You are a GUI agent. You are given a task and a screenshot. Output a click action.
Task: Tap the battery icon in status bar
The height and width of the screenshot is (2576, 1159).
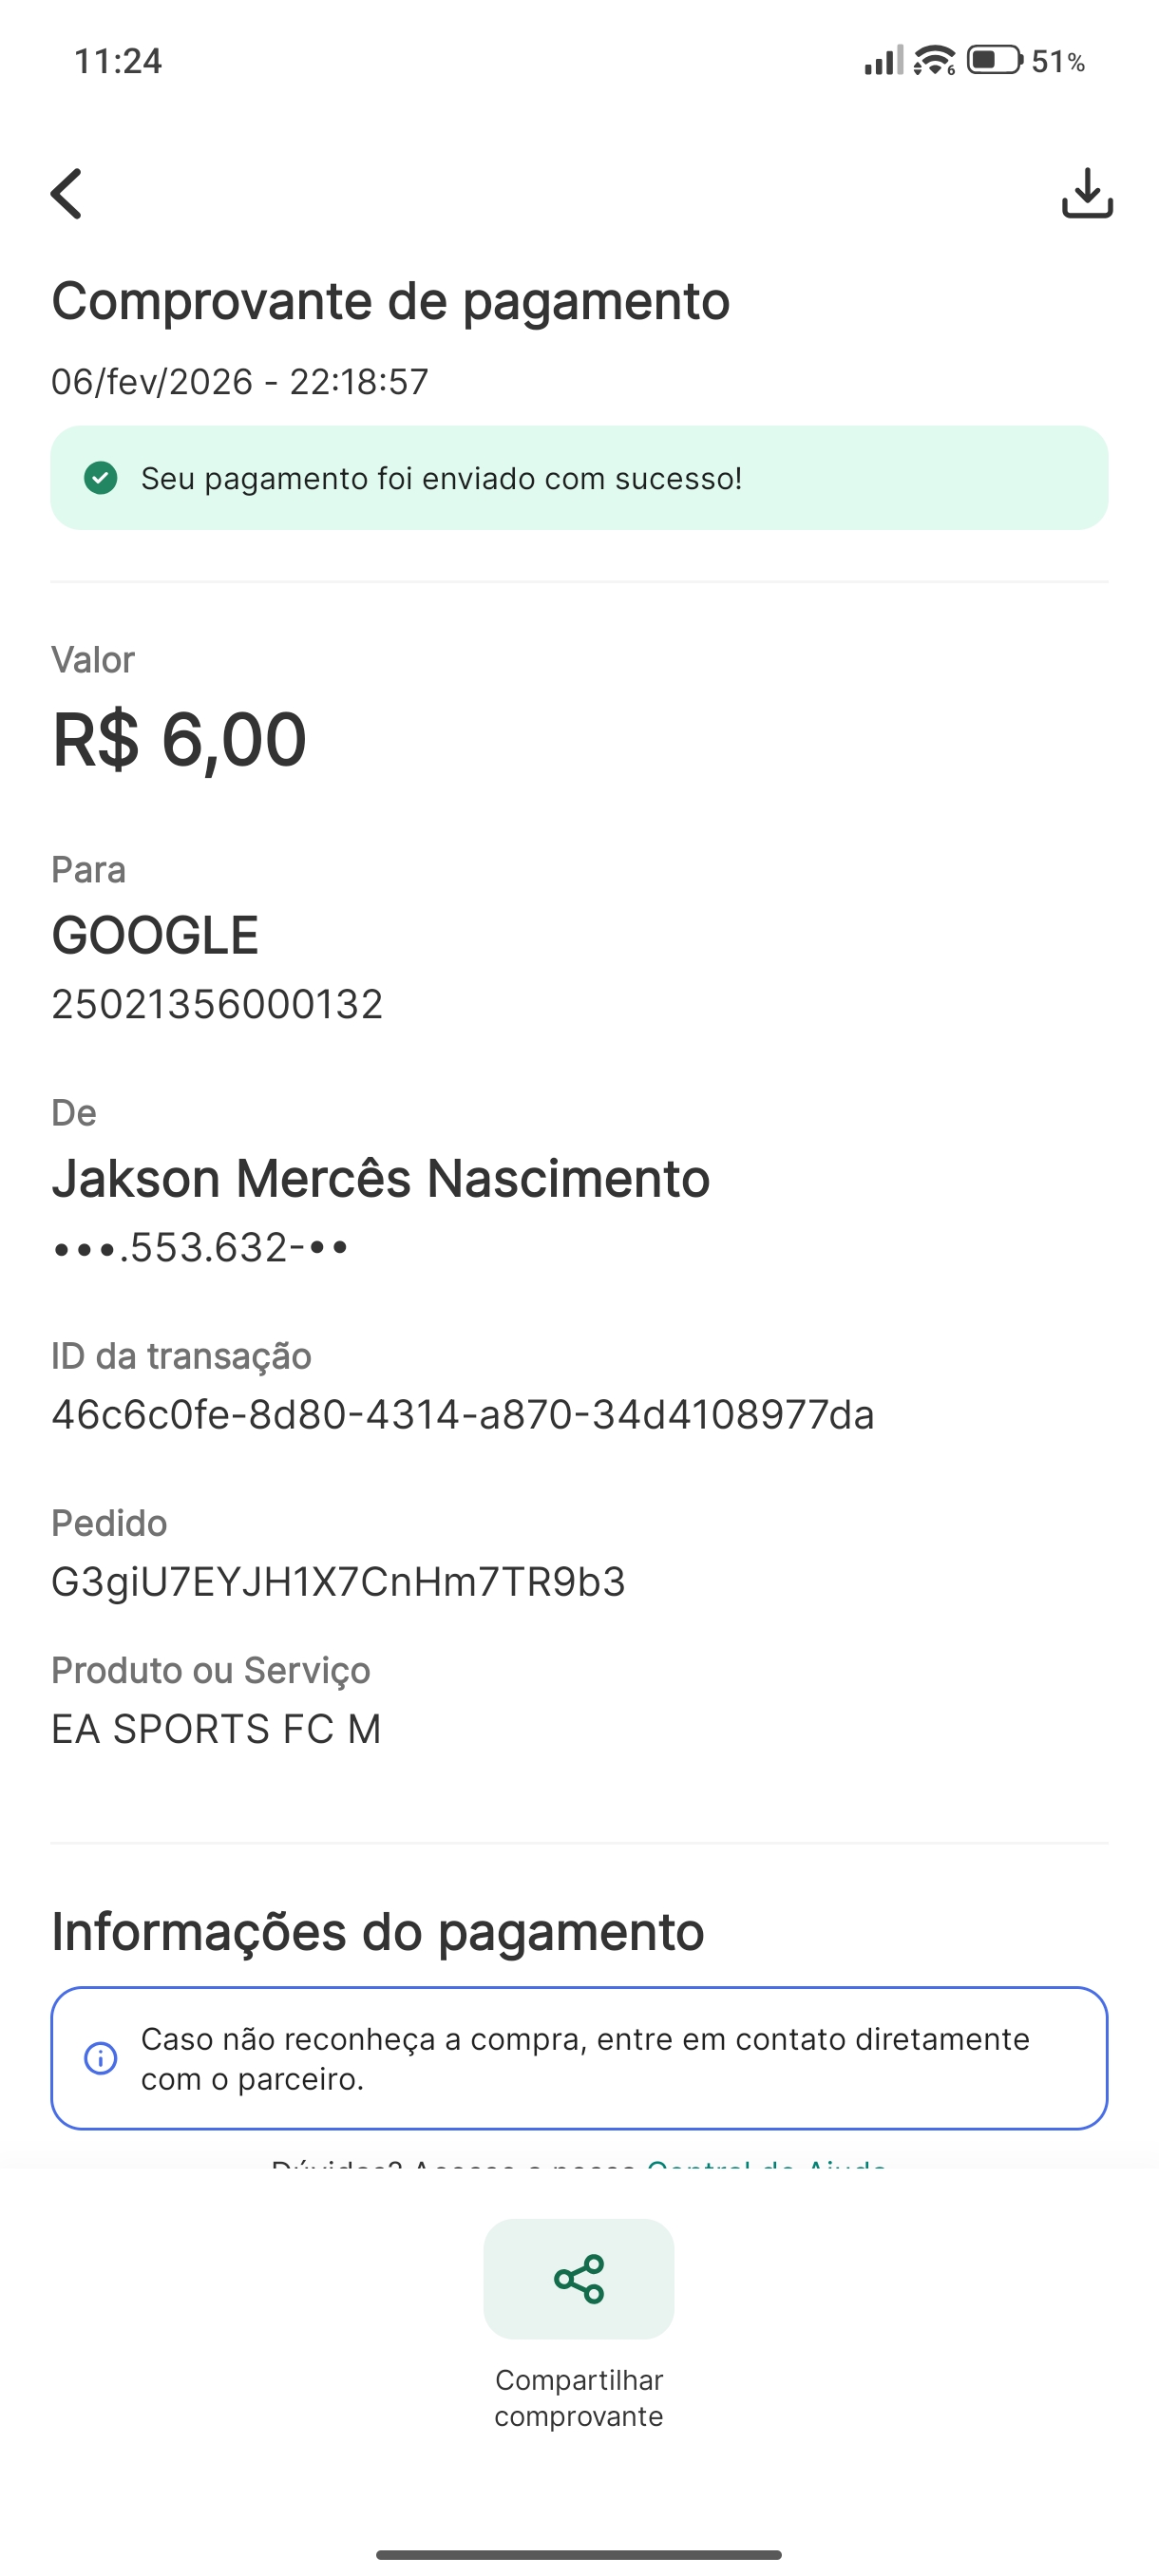993,61
